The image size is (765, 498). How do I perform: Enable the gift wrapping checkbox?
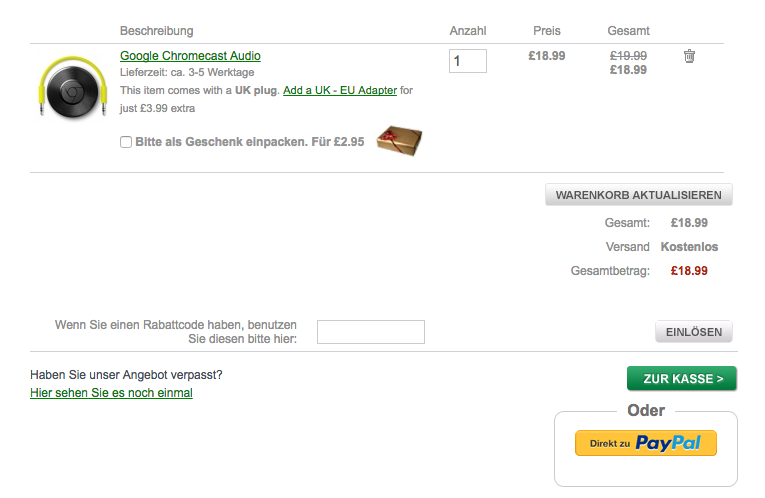point(126,142)
